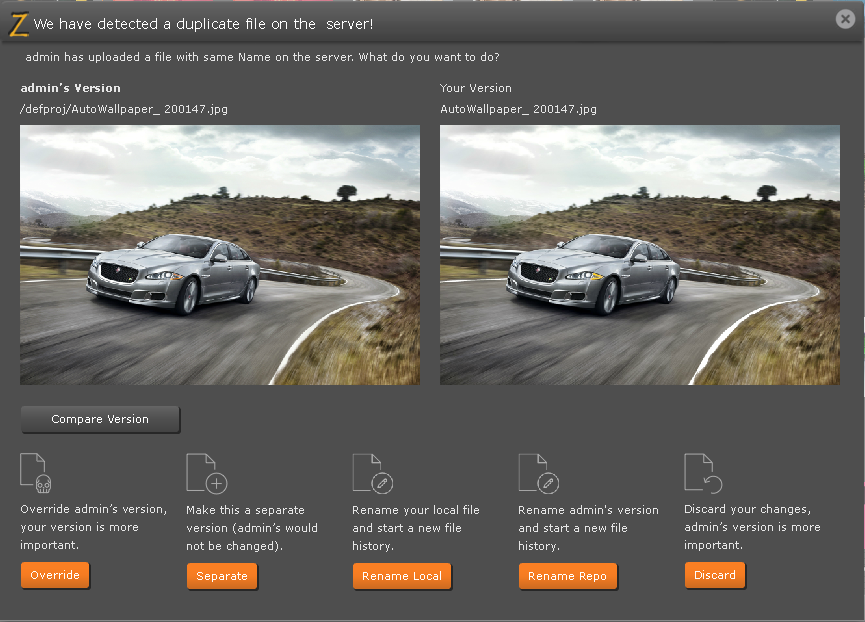This screenshot has height=622, width=865.
Task: Click the rename local file pencil icon
Action: [x=373, y=473]
